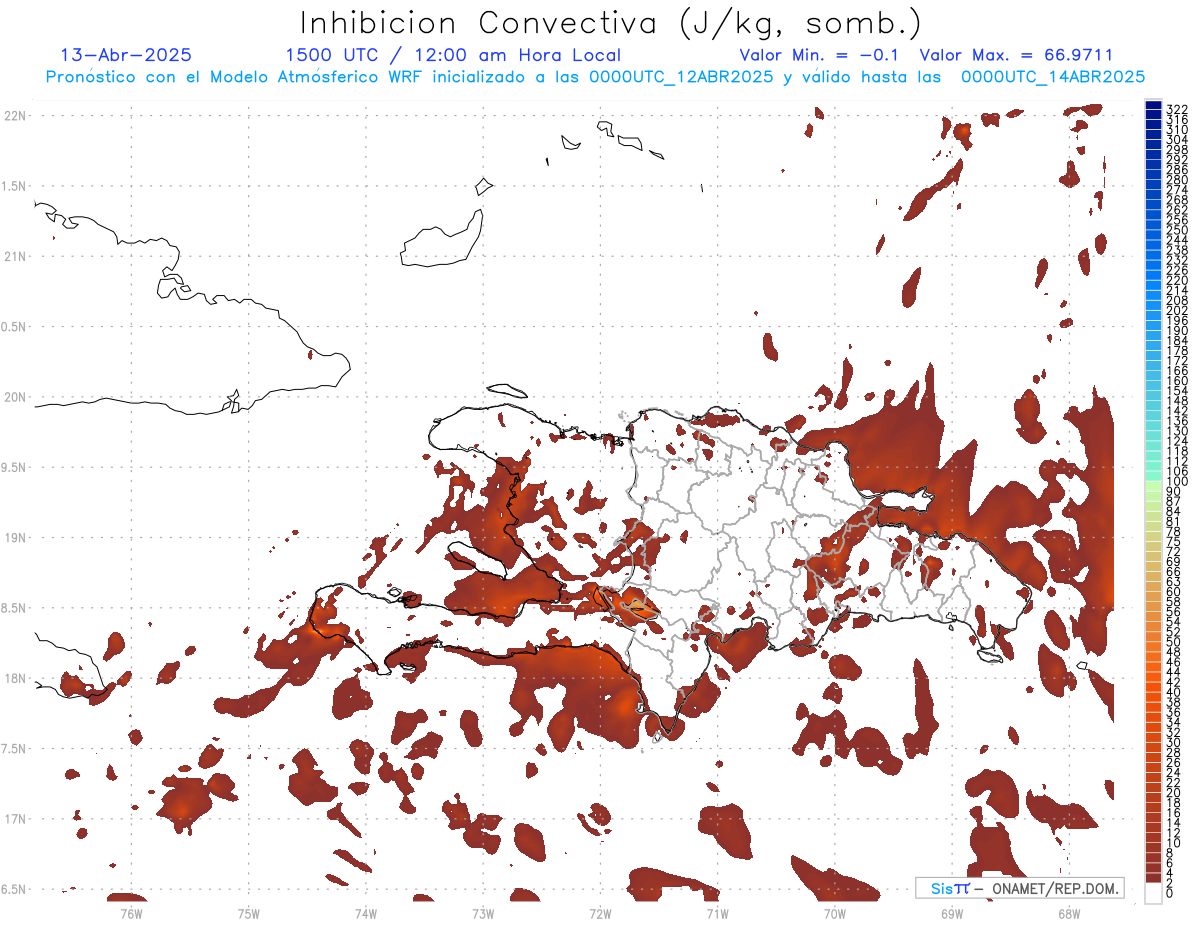The image size is (1200, 927).
Task: Click the time label '1500 UTC / 12:00 am Hora Local'
Action: point(453,56)
